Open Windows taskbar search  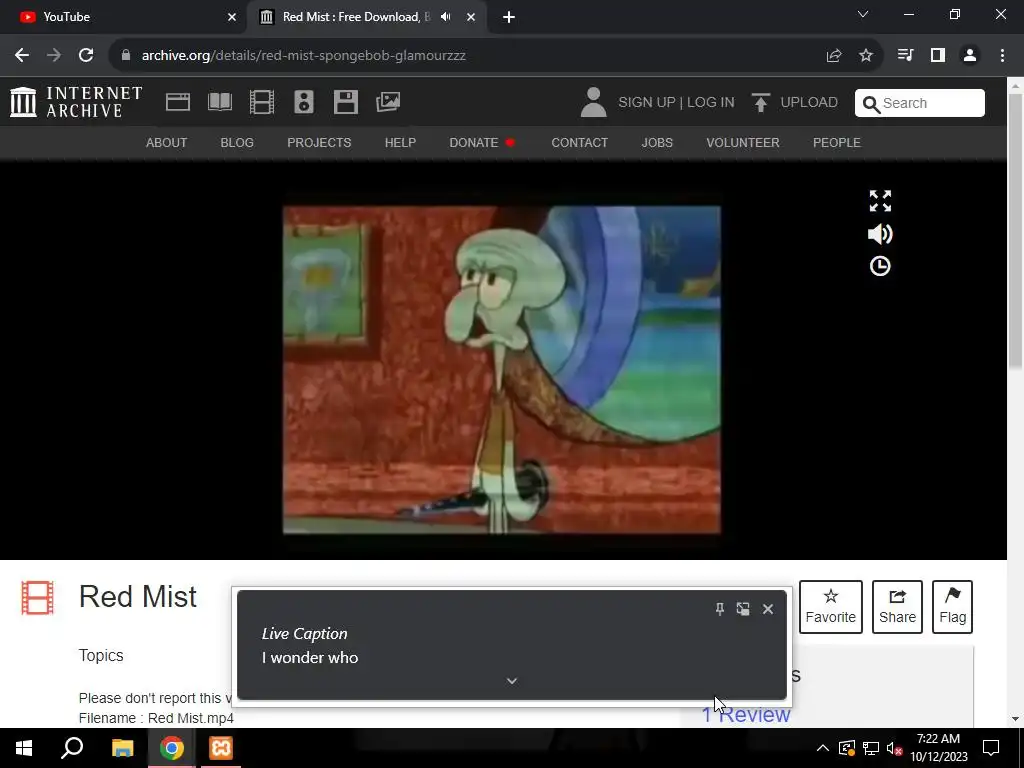tap(72, 748)
